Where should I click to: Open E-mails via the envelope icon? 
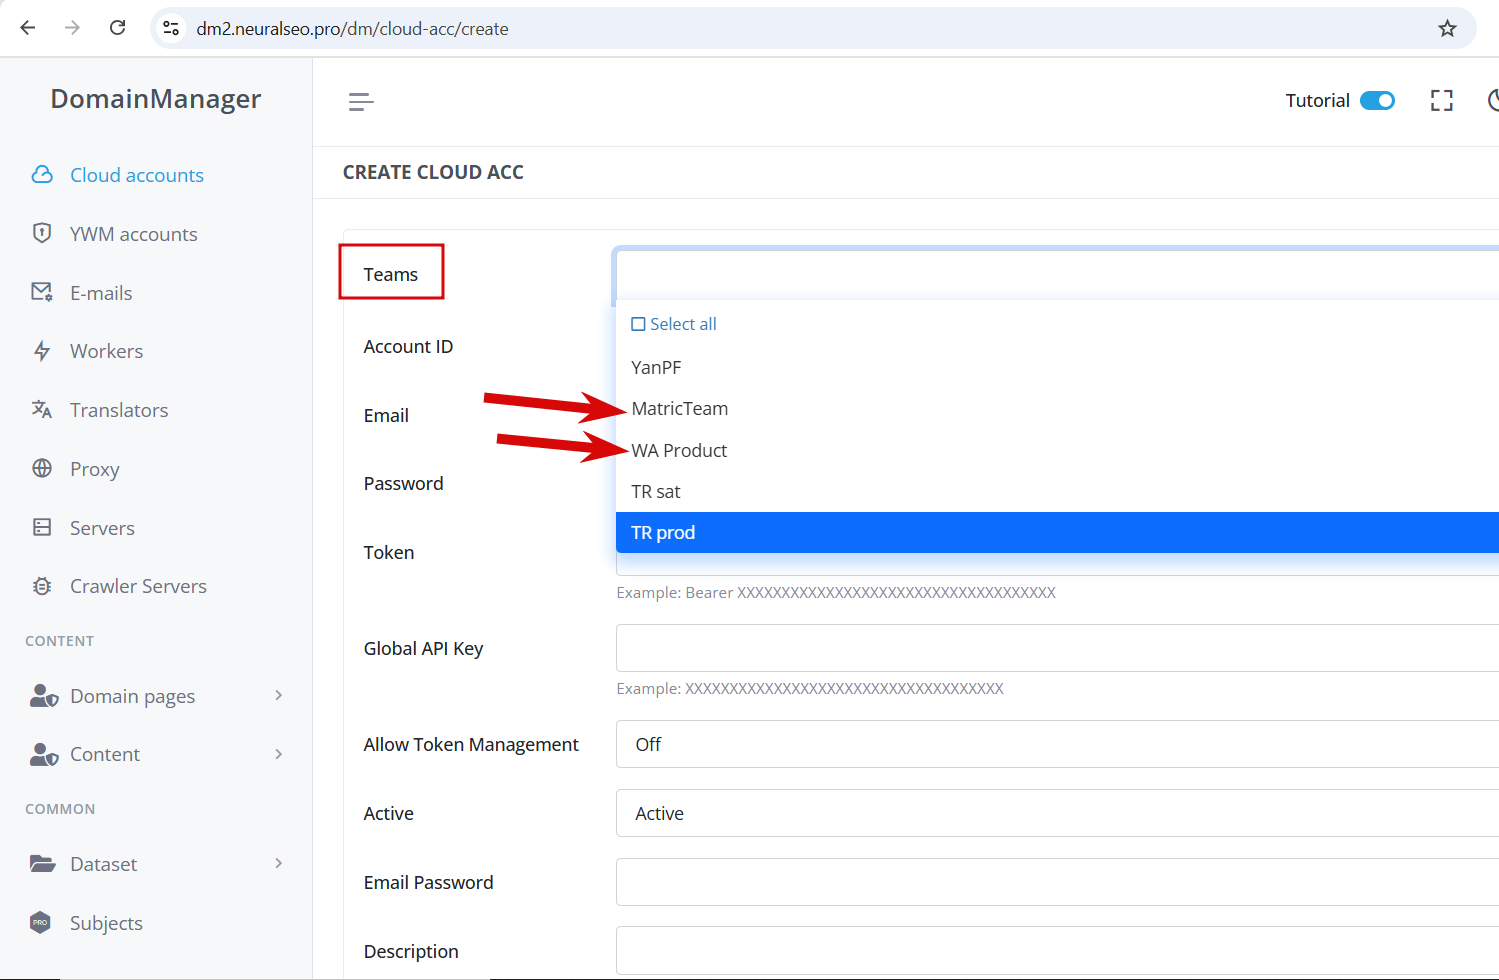coord(42,292)
